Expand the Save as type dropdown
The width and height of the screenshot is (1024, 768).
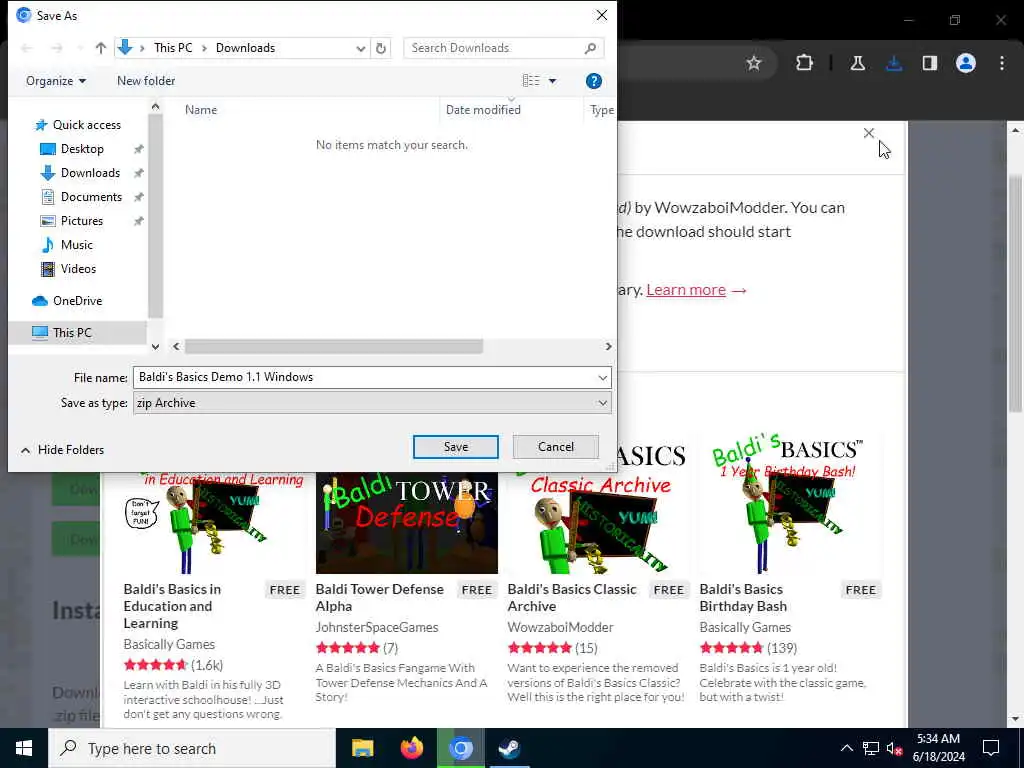pyautogui.click(x=602, y=403)
